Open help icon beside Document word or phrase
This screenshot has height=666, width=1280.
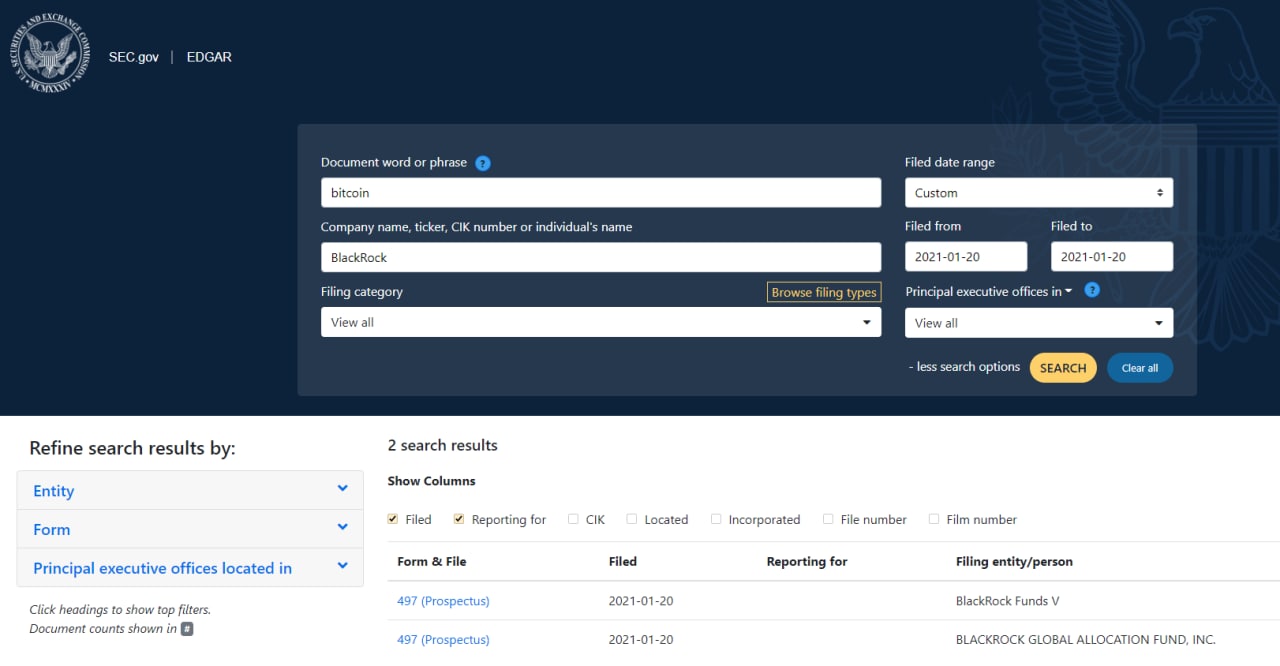483,163
